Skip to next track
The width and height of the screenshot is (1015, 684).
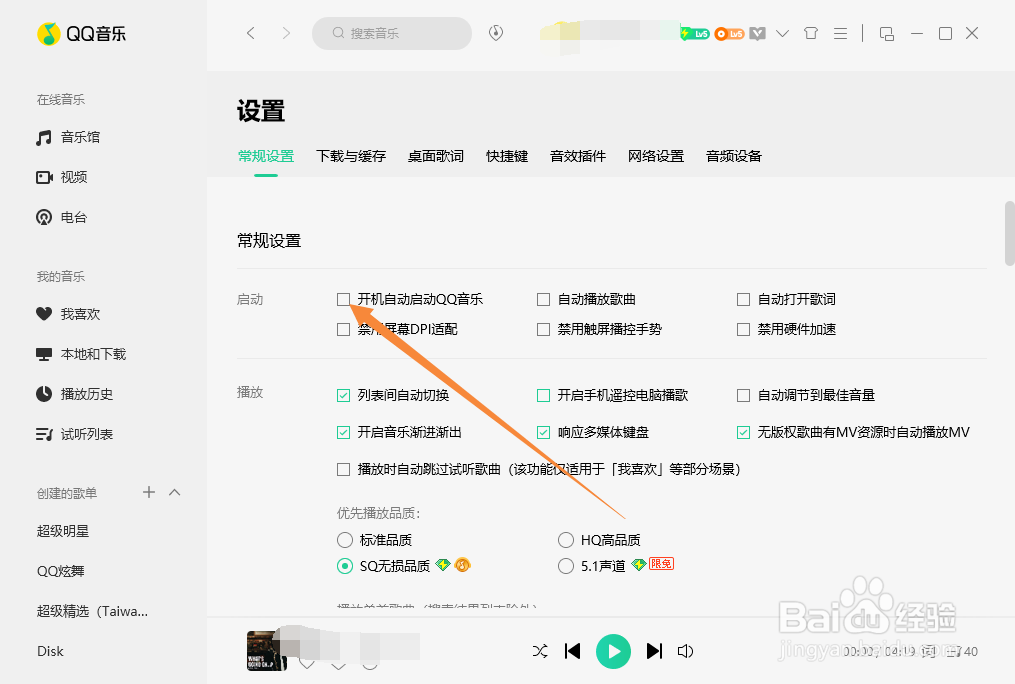(654, 651)
